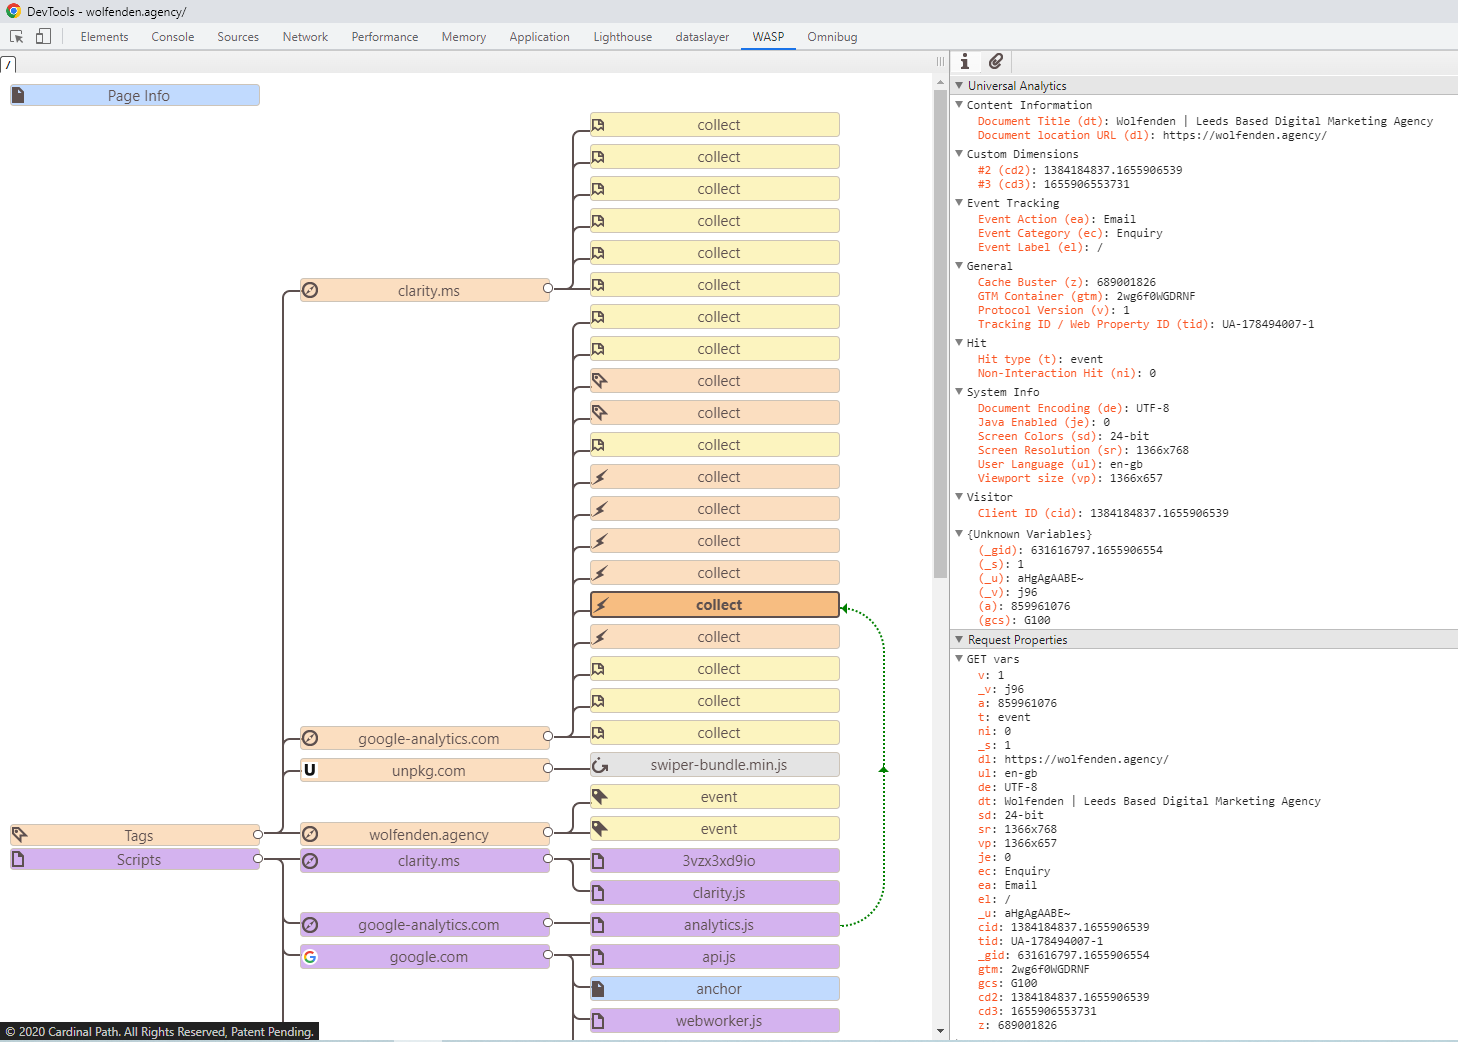Collapse the Event Tracking group
The image size is (1458, 1042).
(x=959, y=202)
